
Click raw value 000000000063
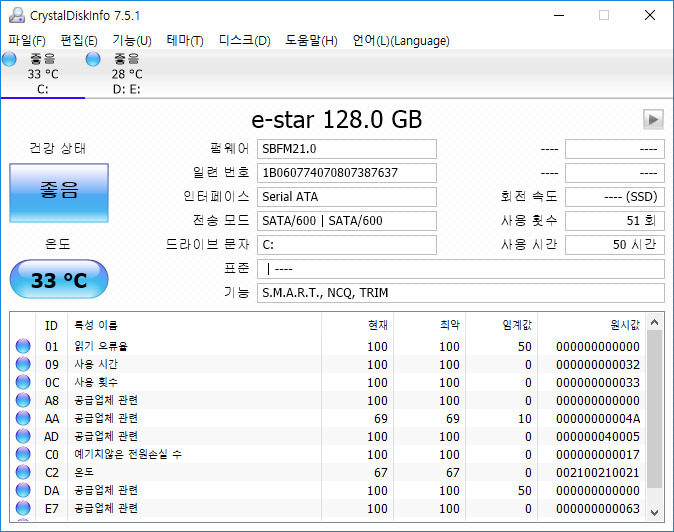[598, 509]
